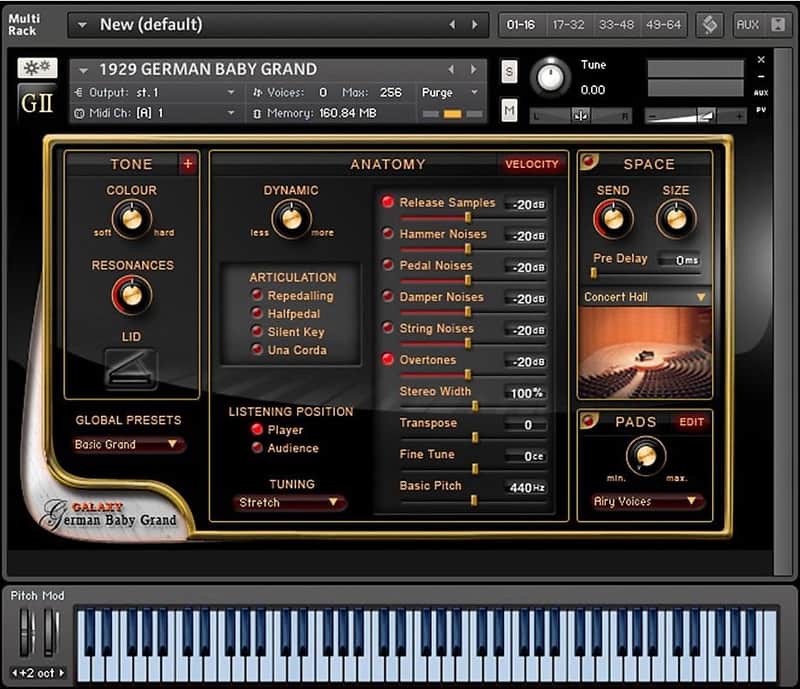This screenshot has height=689, width=800.
Task: Open the Output st. 1 dropdown
Action: (x=155, y=92)
